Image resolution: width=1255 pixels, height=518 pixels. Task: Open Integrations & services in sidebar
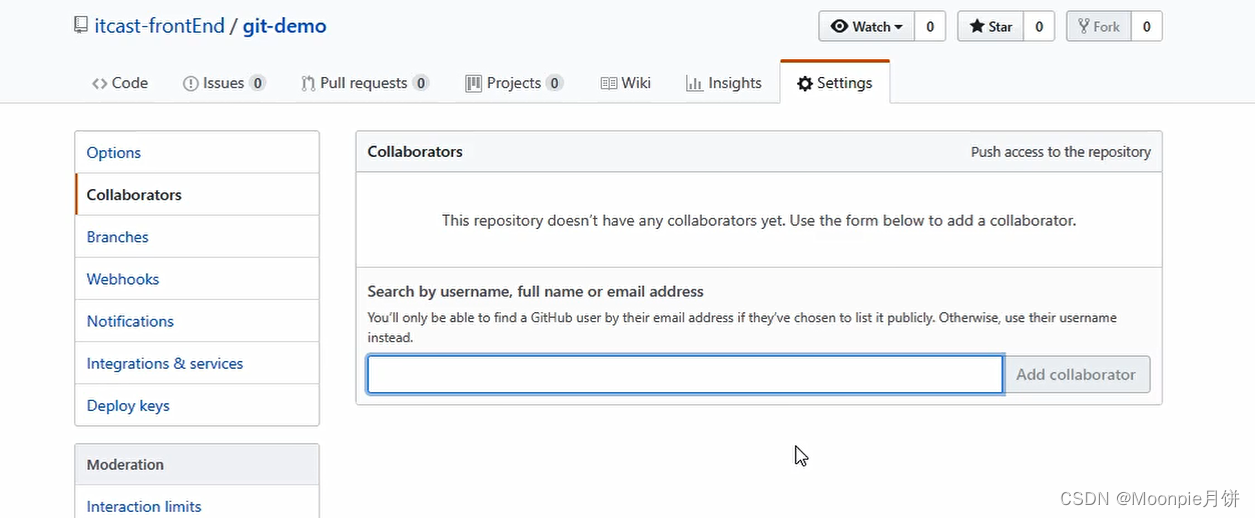click(197, 362)
